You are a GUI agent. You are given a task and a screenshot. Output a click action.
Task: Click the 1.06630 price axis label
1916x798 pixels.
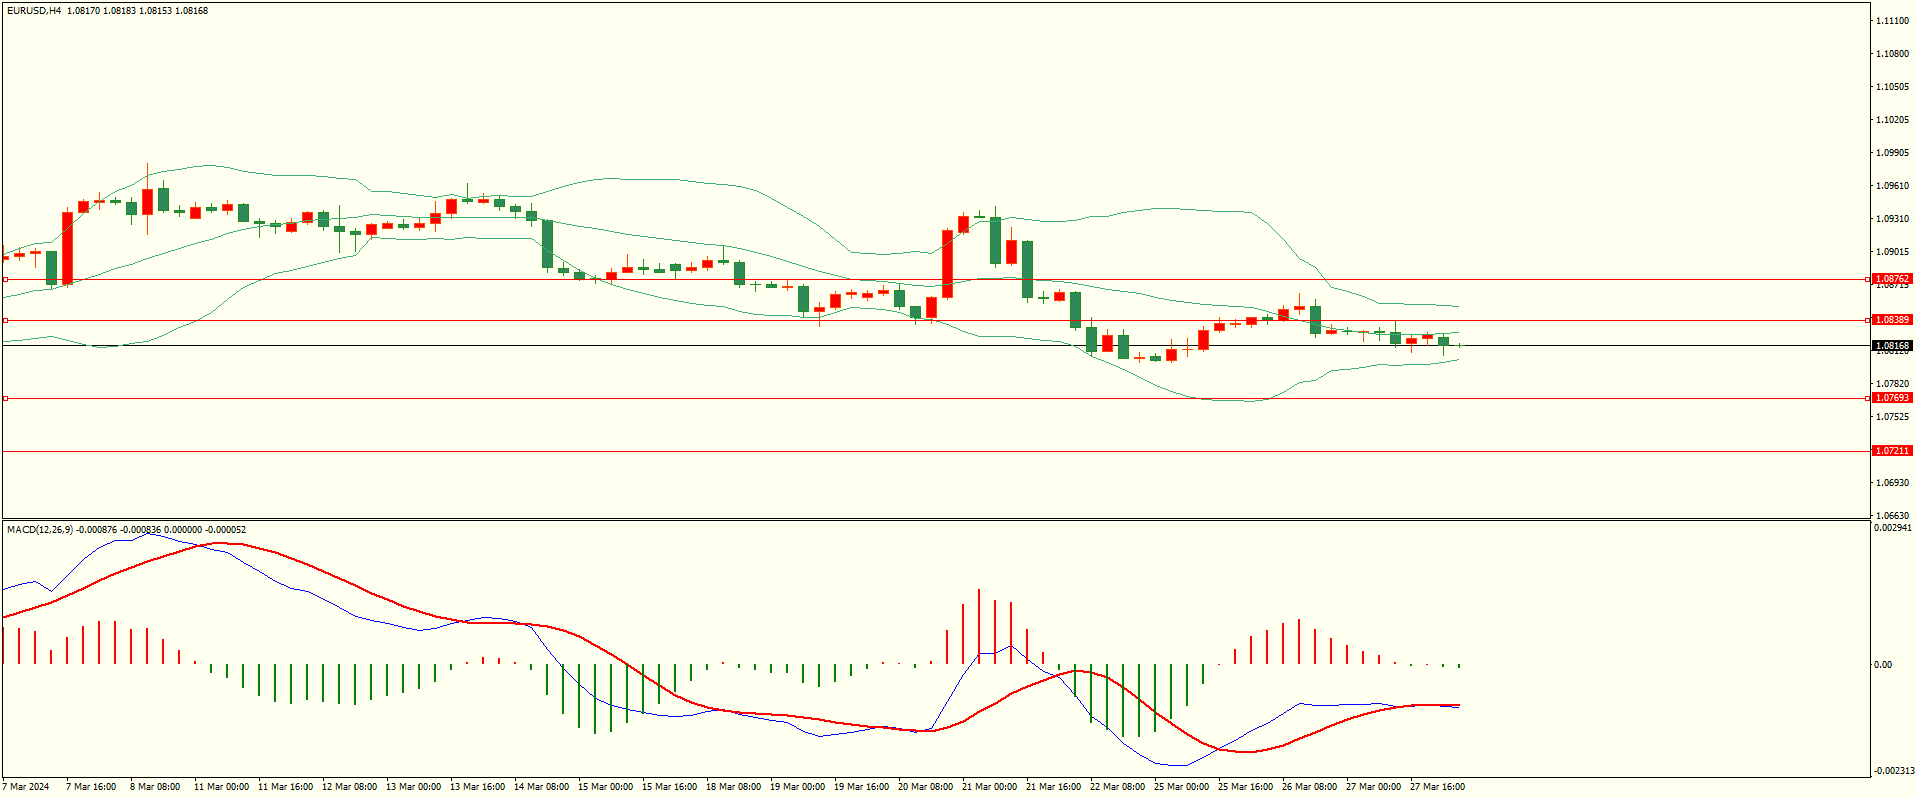coord(1892,516)
